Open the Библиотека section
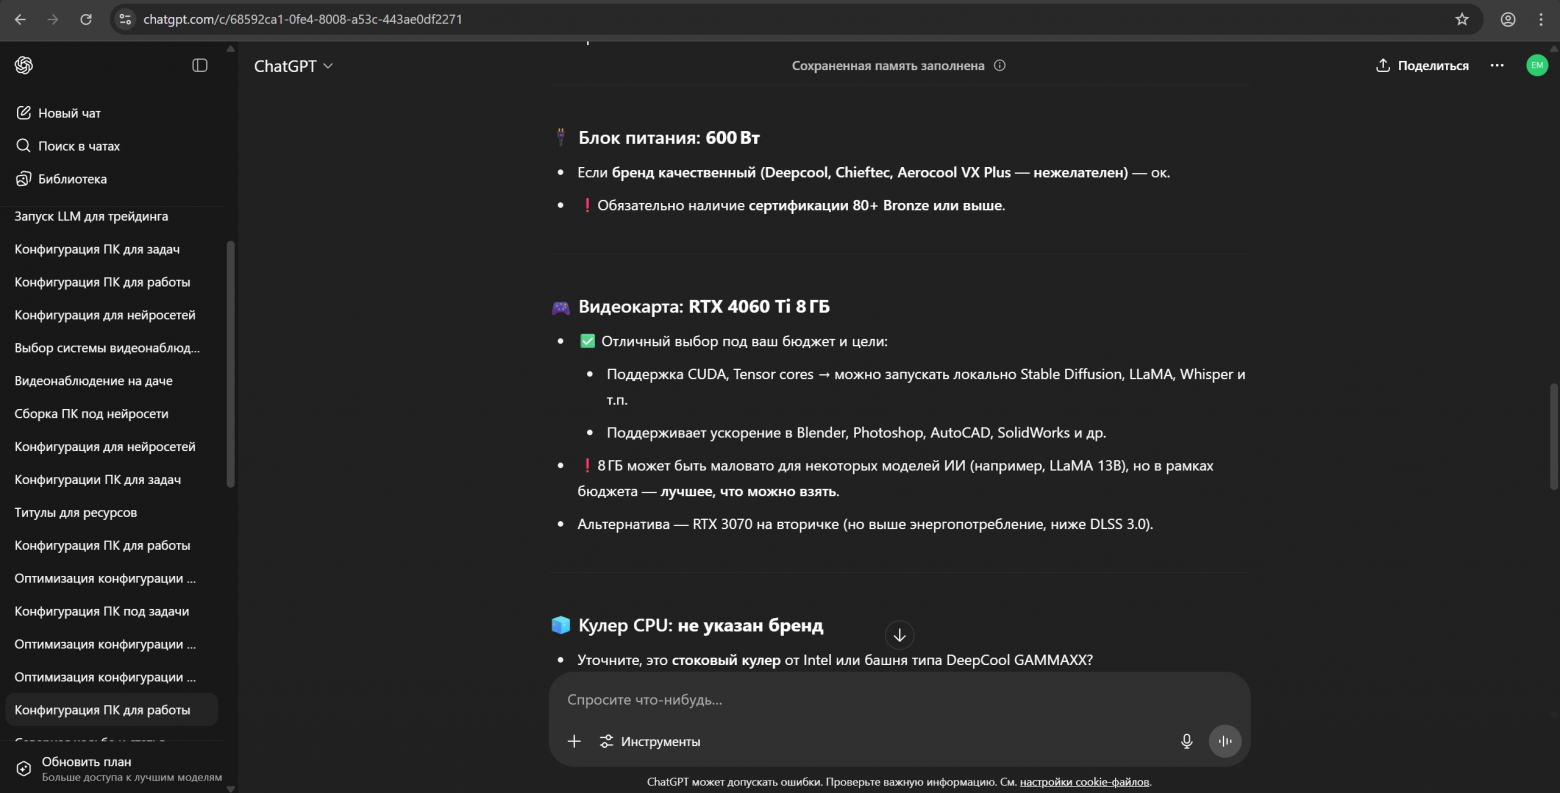 coord(72,179)
